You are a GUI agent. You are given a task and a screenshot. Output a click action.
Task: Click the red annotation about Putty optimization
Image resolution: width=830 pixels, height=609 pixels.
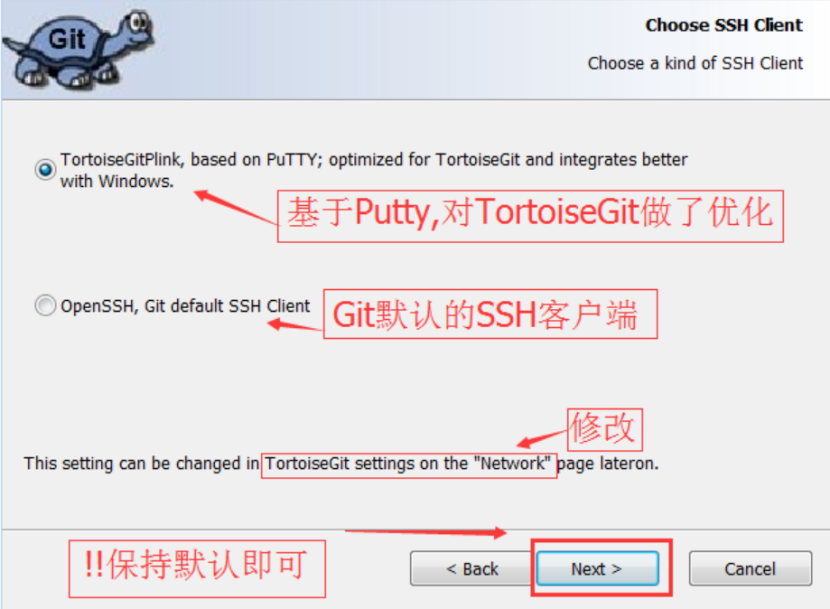[530, 216]
